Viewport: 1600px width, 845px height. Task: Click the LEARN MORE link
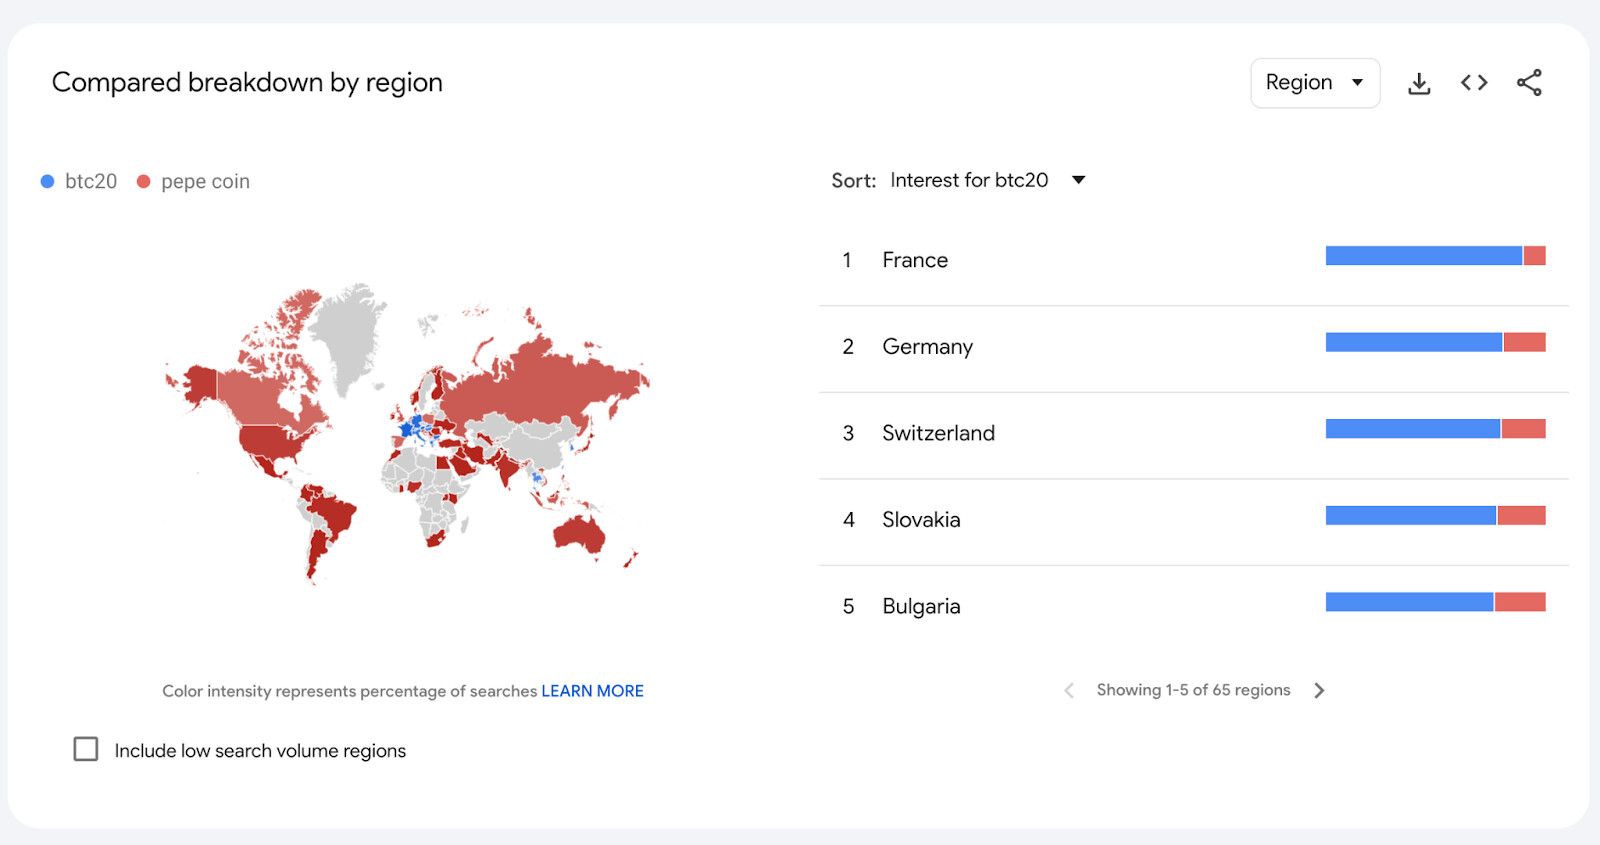pos(592,690)
